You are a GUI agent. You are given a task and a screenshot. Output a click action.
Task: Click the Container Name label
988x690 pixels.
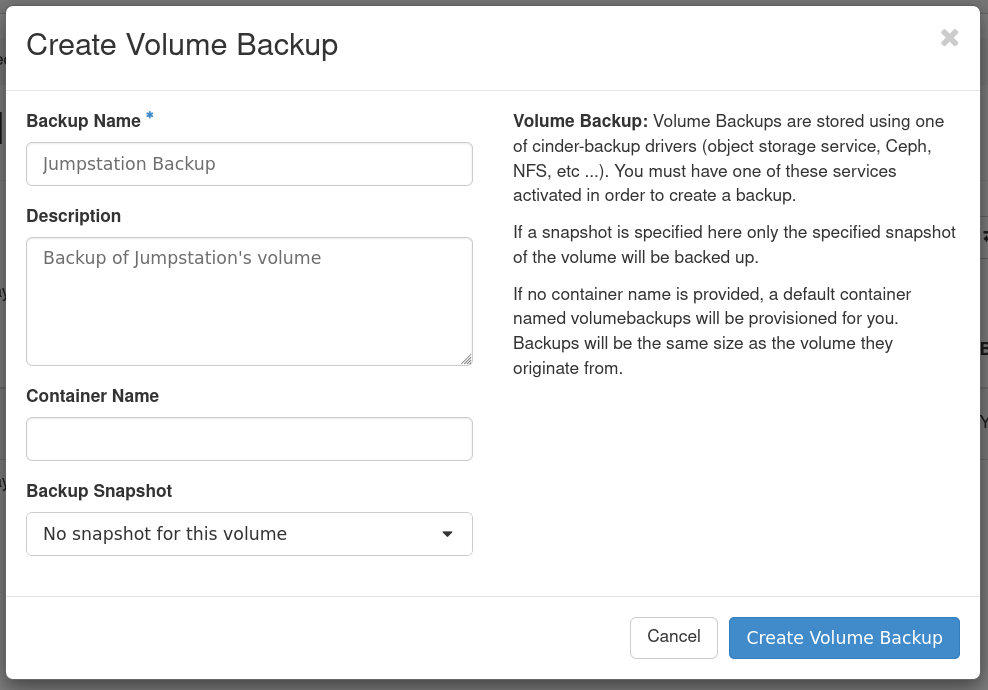(92, 396)
